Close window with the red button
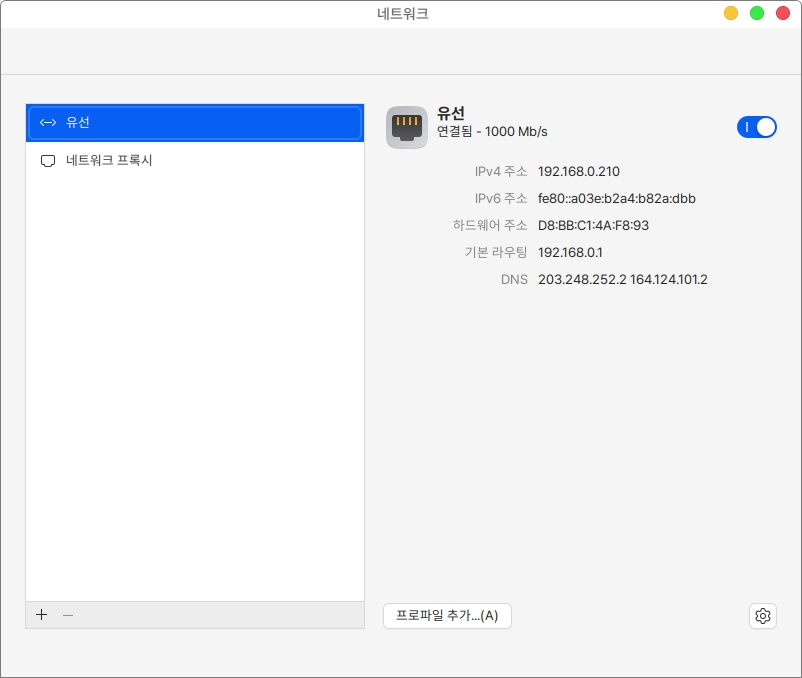Image resolution: width=802 pixels, height=678 pixels. 782,13
